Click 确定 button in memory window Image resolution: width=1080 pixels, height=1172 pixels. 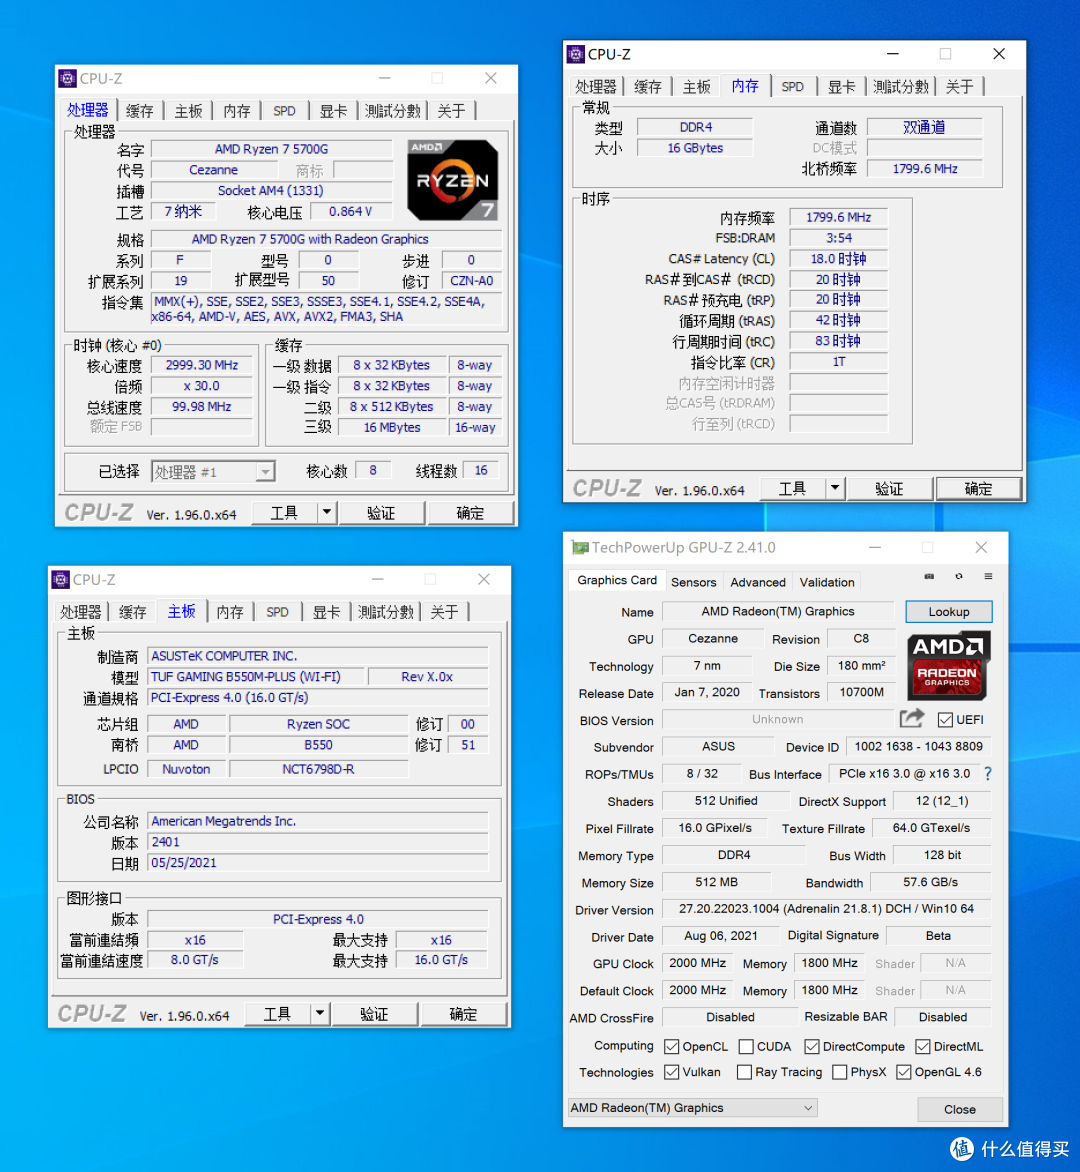click(978, 489)
